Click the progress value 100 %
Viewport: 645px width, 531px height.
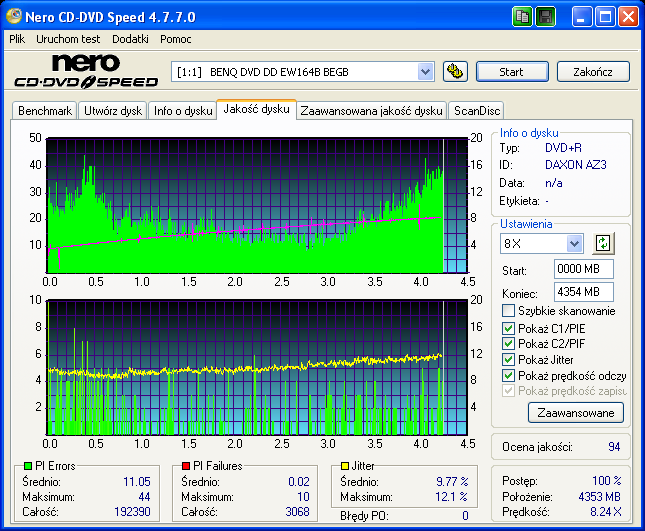[x=607, y=480]
